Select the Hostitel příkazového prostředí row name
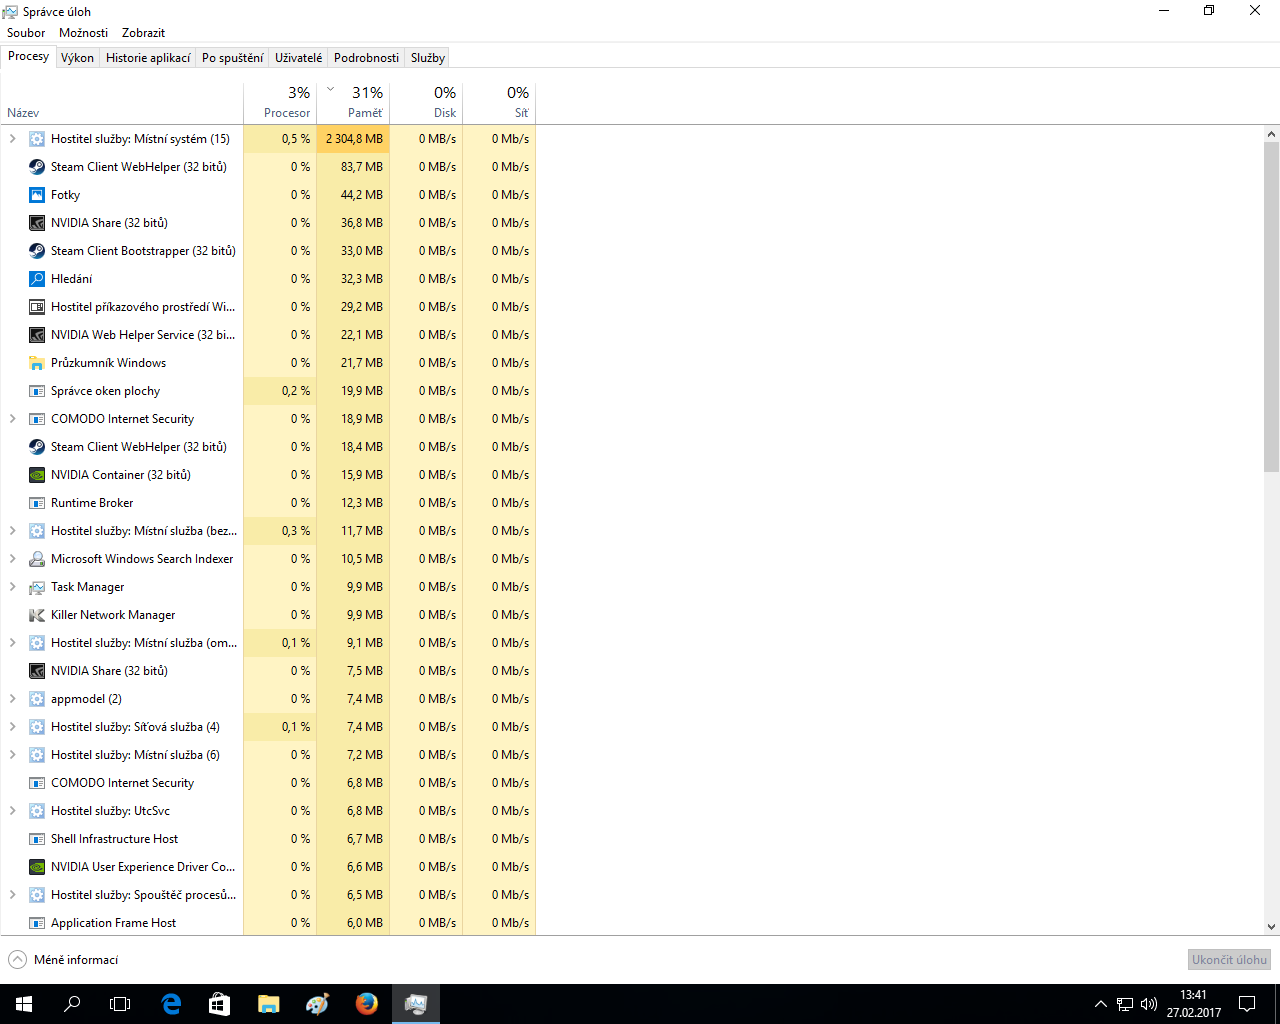Image resolution: width=1280 pixels, height=1024 pixels. (143, 307)
